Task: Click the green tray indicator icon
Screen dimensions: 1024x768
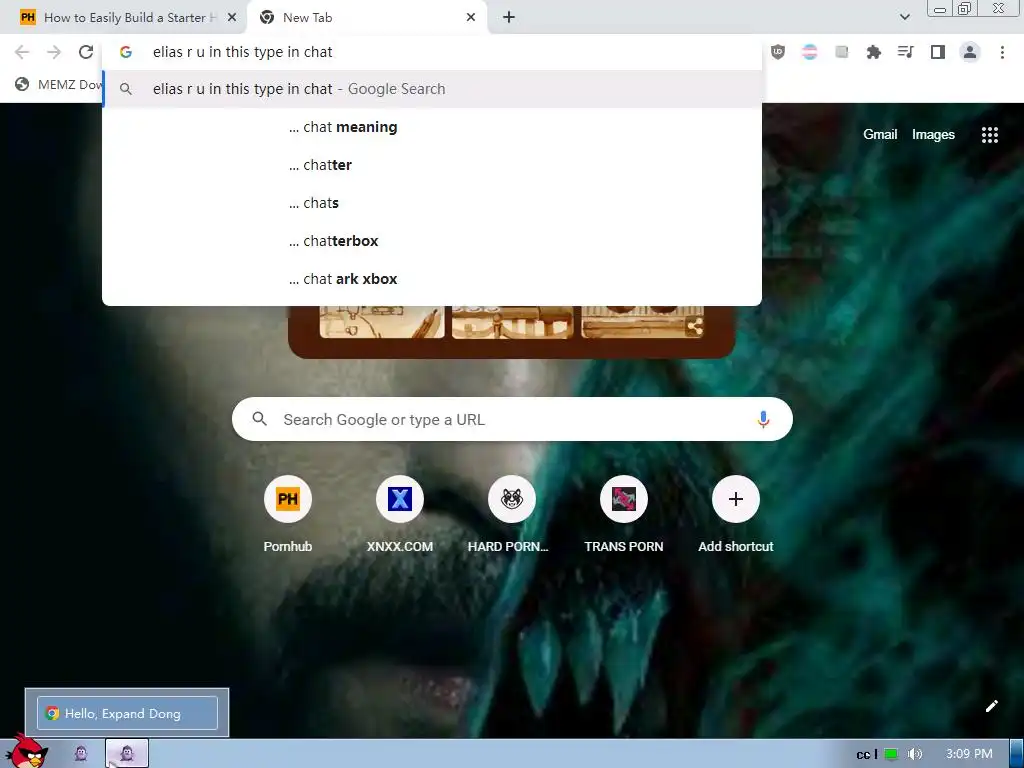Action: [x=891, y=754]
